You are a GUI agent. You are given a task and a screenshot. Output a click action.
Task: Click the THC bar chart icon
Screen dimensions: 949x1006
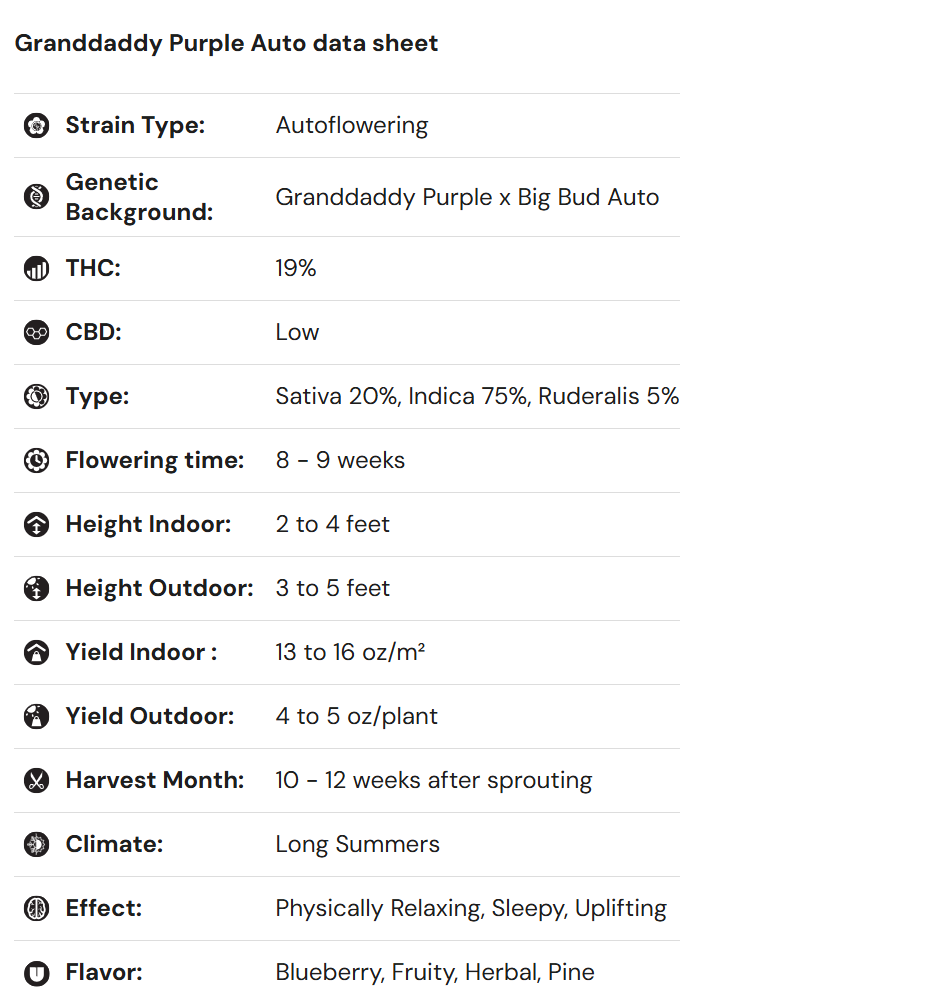pos(36,269)
